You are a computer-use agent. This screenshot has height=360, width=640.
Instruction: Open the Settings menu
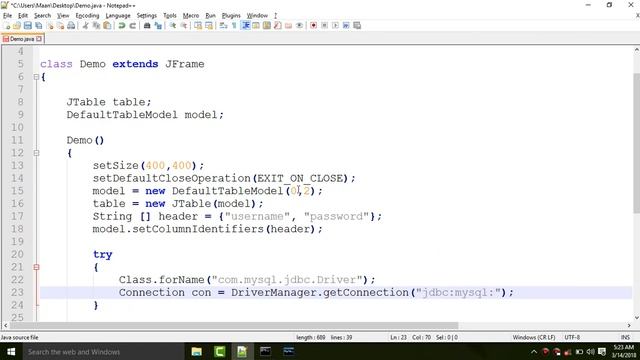tap(147, 16)
